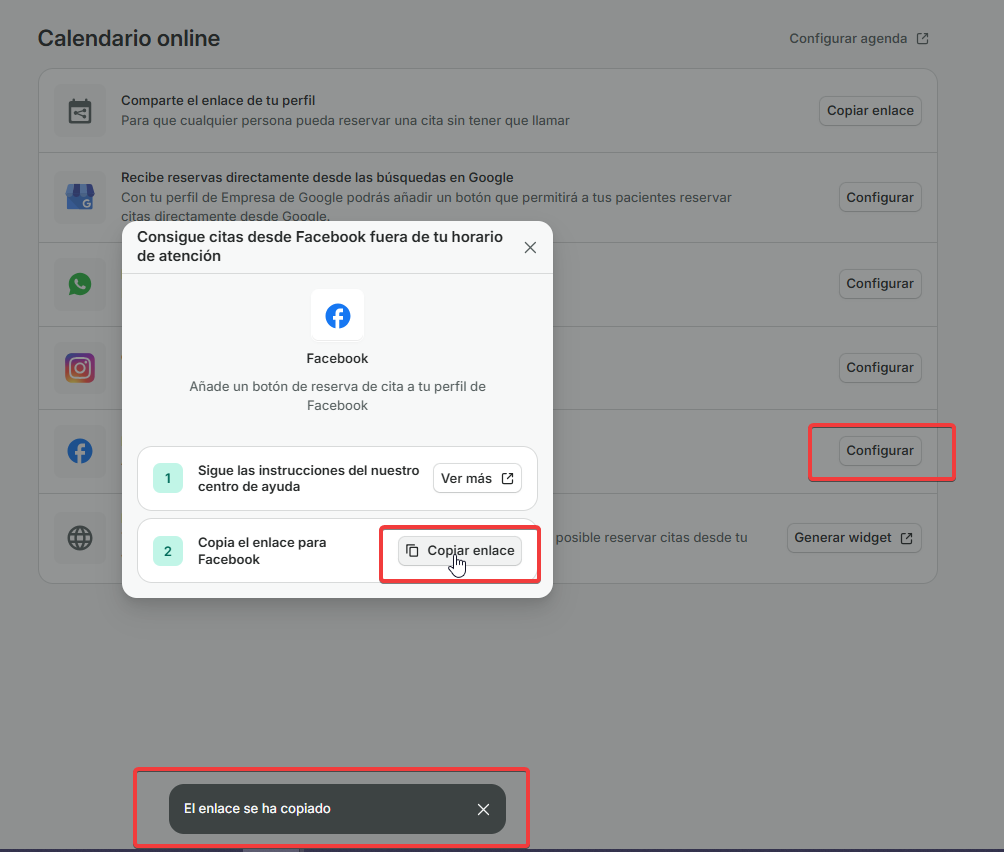This screenshot has height=852, width=1004.
Task: Click the Google My Business icon
Action: click(80, 196)
